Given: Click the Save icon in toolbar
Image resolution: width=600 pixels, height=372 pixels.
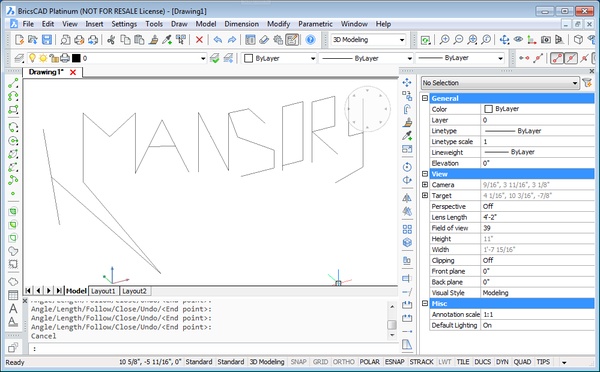Looking at the screenshot, I should tap(47, 39).
